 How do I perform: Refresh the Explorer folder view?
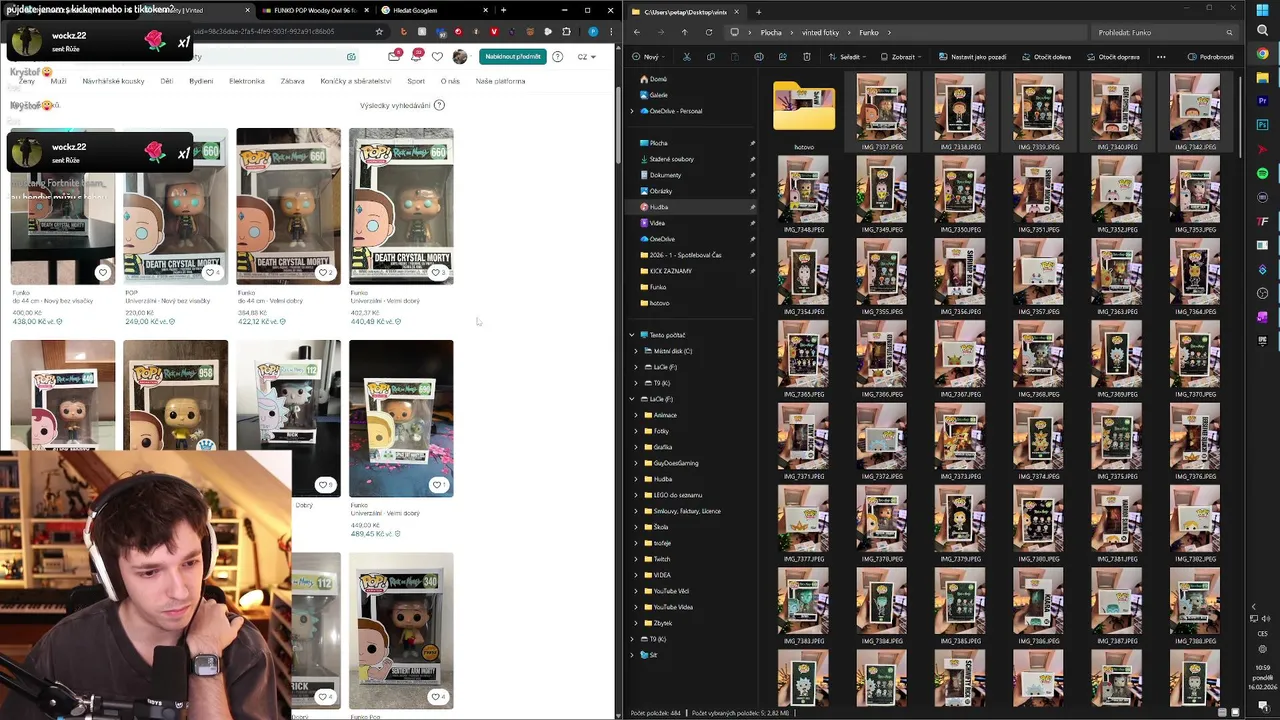coord(709,32)
